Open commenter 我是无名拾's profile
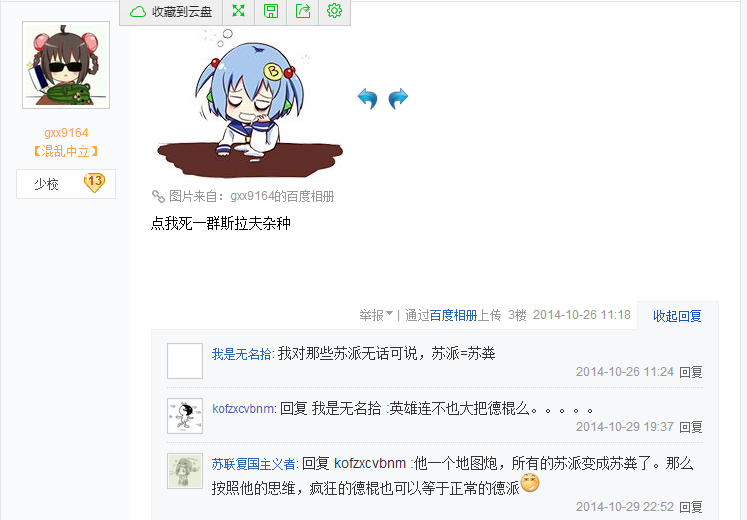Viewport: 747px width, 520px height. coord(242,354)
